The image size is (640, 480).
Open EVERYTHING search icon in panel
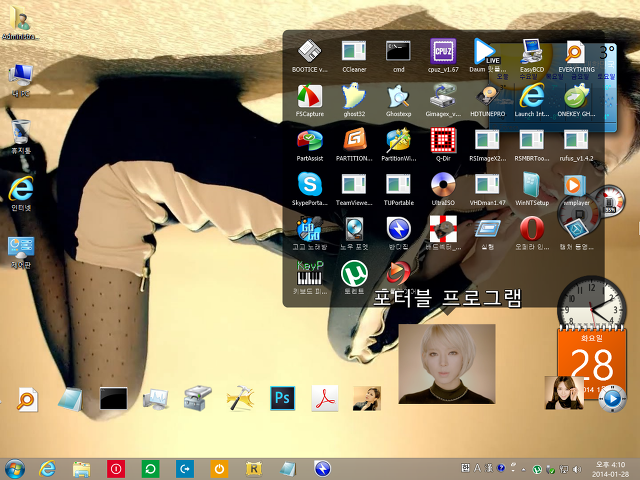click(x=576, y=52)
